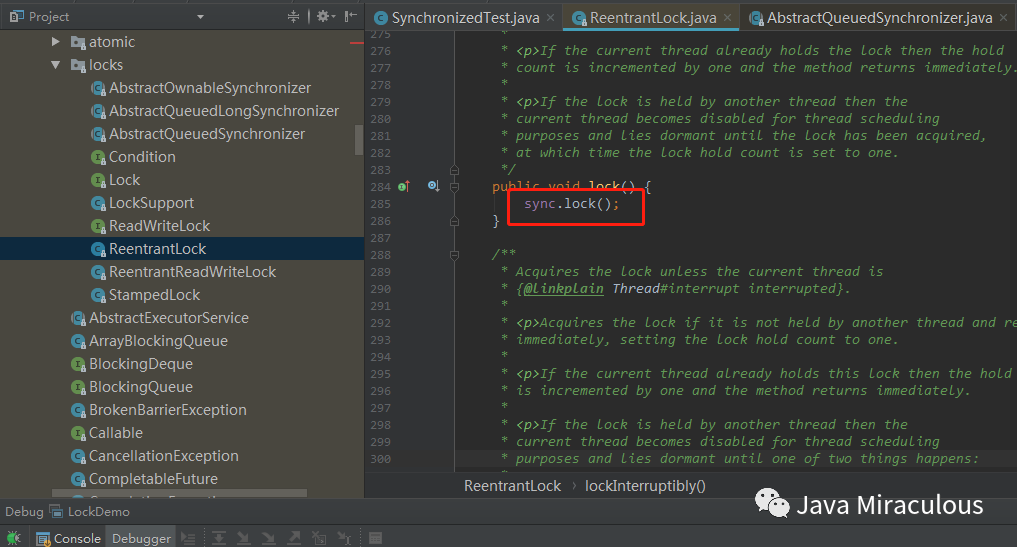Viewport: 1017px width, 547px height.
Task: Select the Lock interface in tree
Action: tap(116, 180)
